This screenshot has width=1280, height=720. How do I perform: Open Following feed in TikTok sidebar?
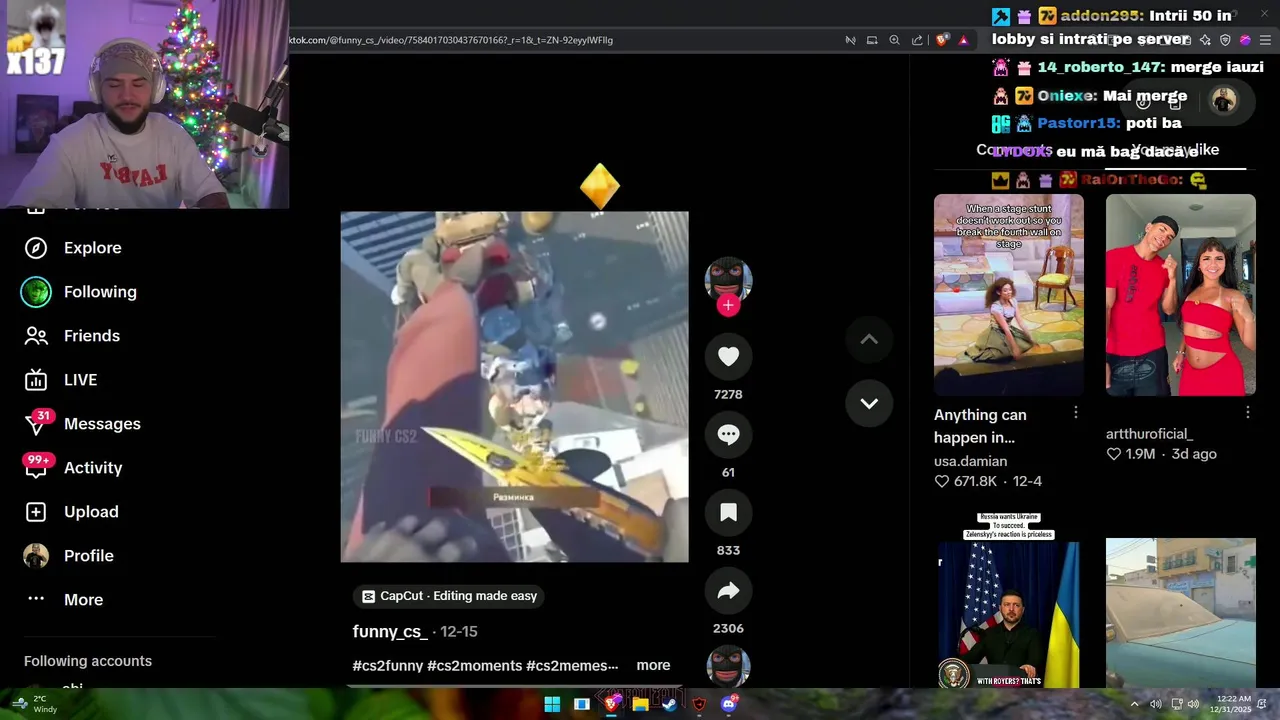coord(100,292)
